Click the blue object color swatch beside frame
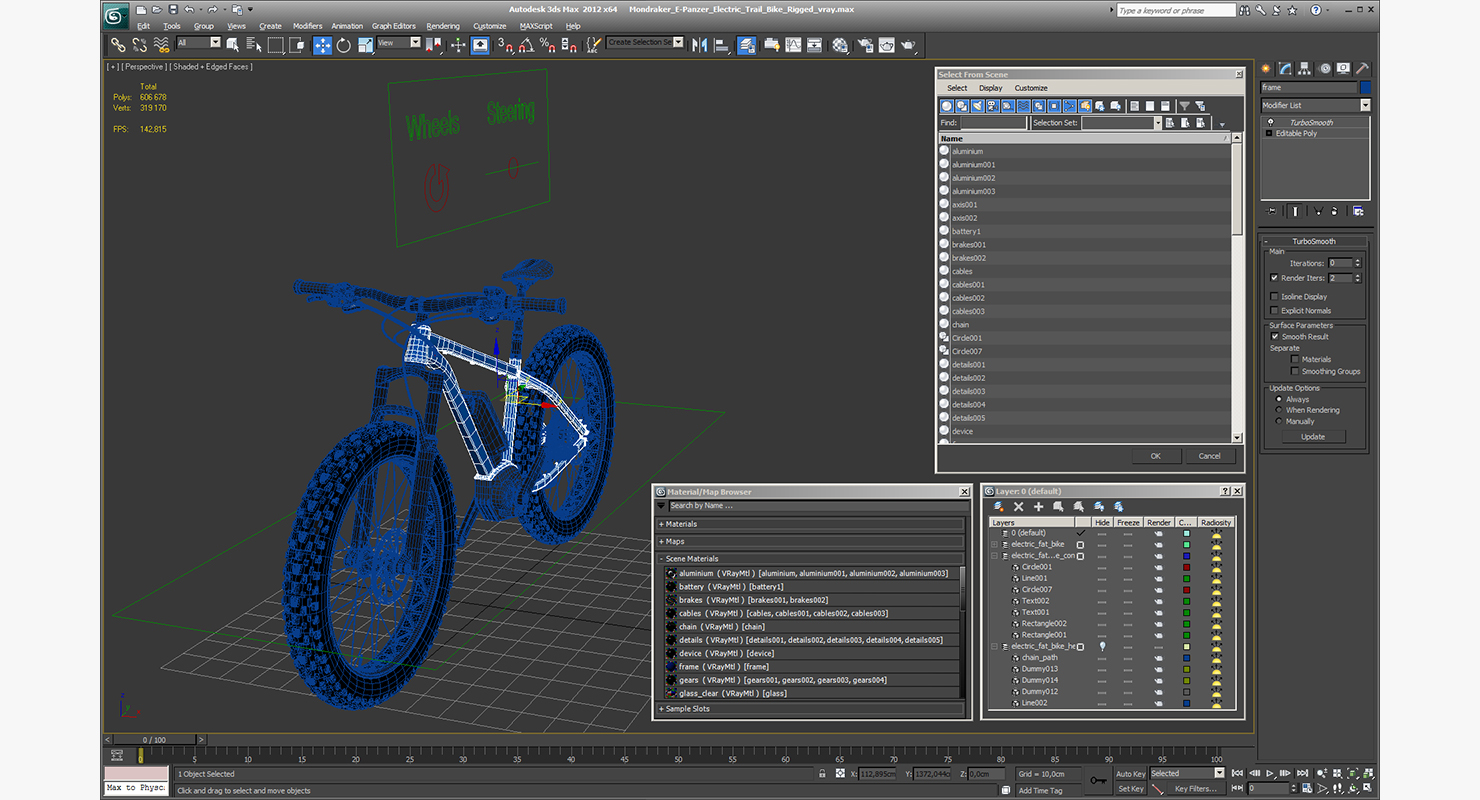1480x800 pixels. tap(1365, 87)
